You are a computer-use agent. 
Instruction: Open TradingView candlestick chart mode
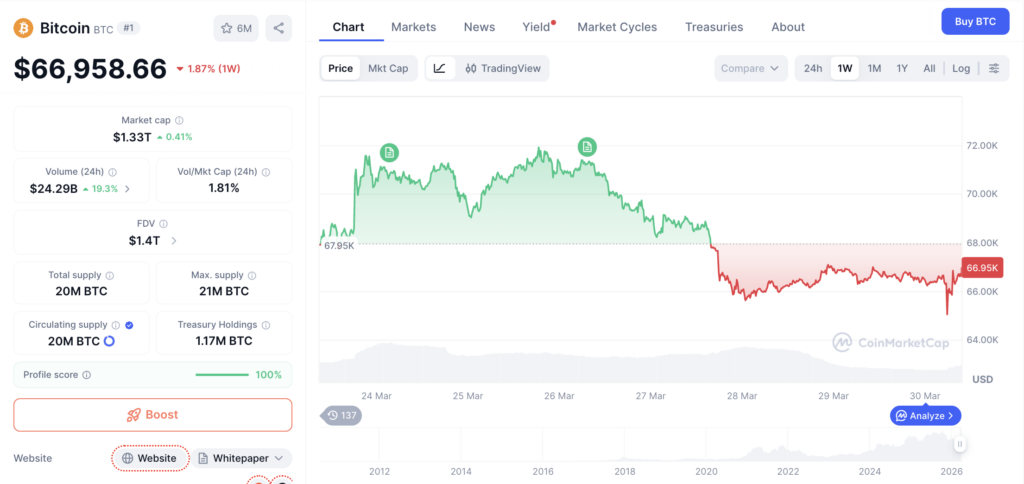(x=502, y=69)
